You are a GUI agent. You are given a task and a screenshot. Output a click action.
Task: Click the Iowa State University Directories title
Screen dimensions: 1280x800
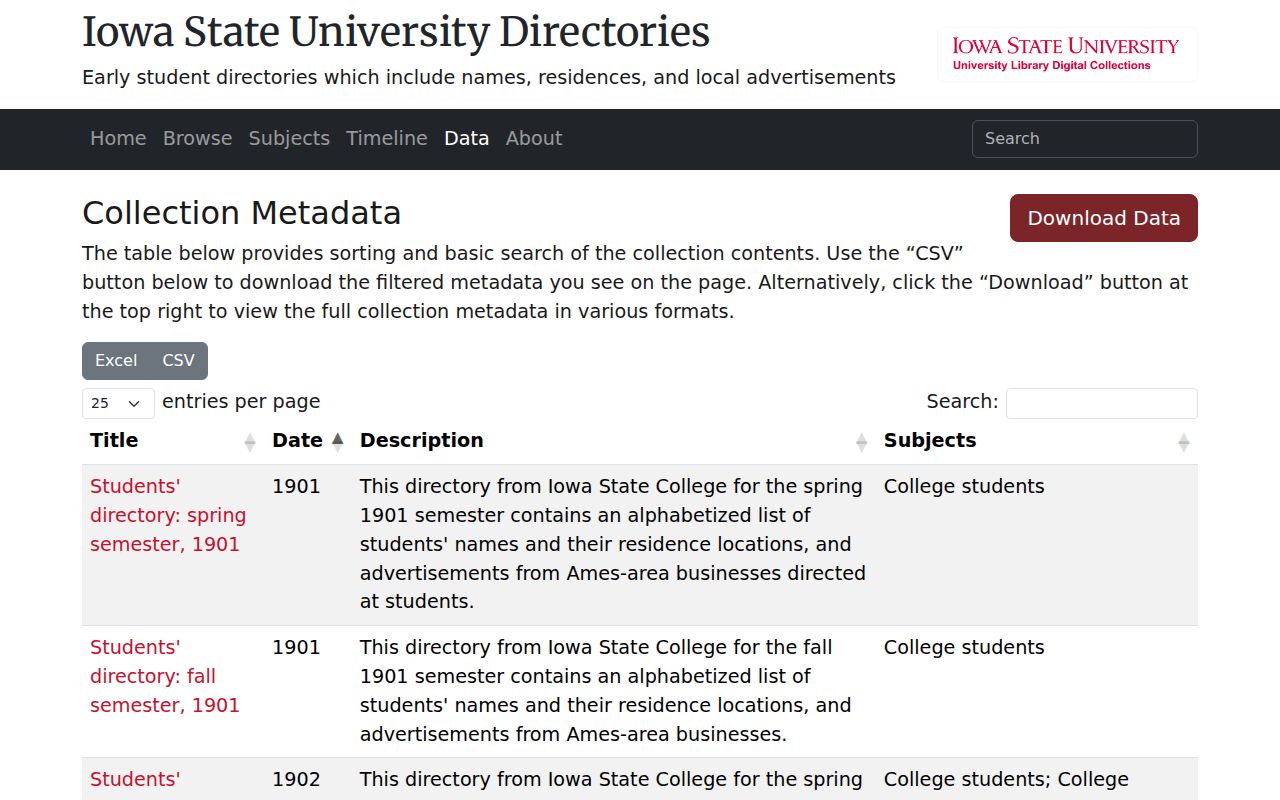pyautogui.click(x=396, y=32)
